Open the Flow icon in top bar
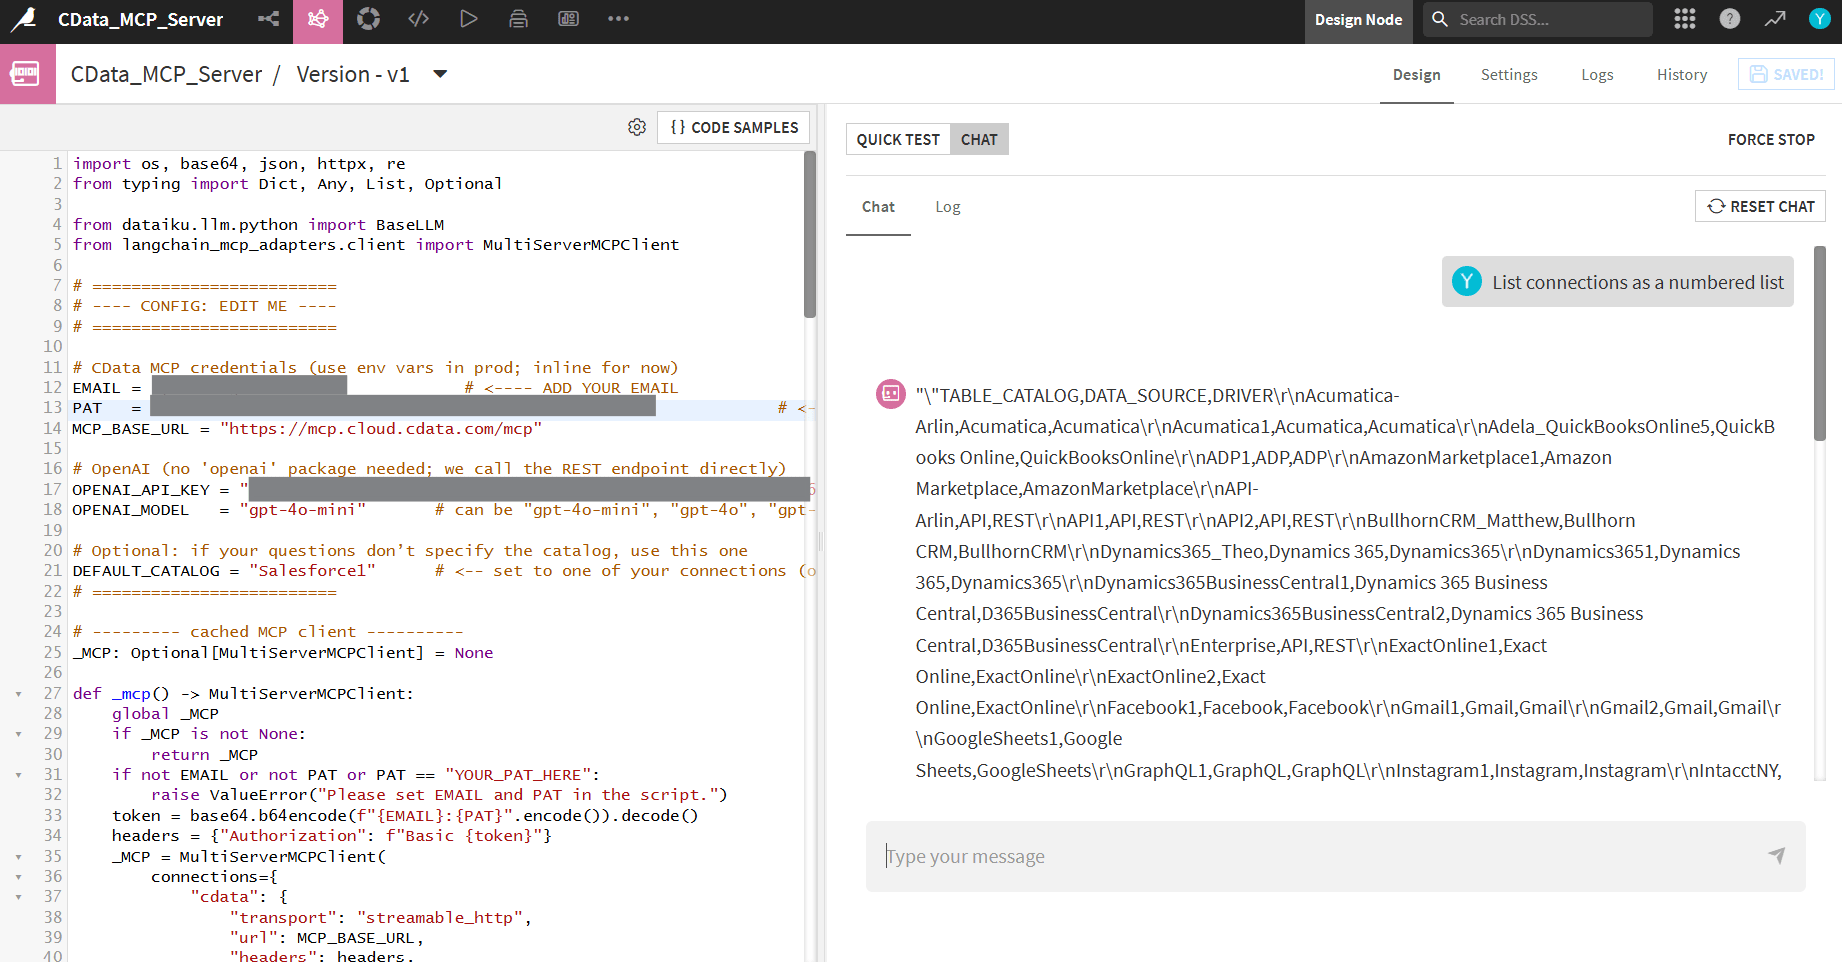 [x=268, y=19]
